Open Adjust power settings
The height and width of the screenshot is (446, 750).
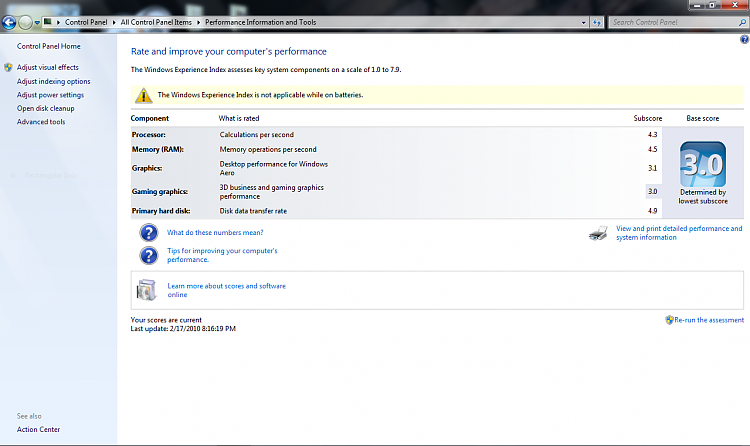(x=50, y=95)
